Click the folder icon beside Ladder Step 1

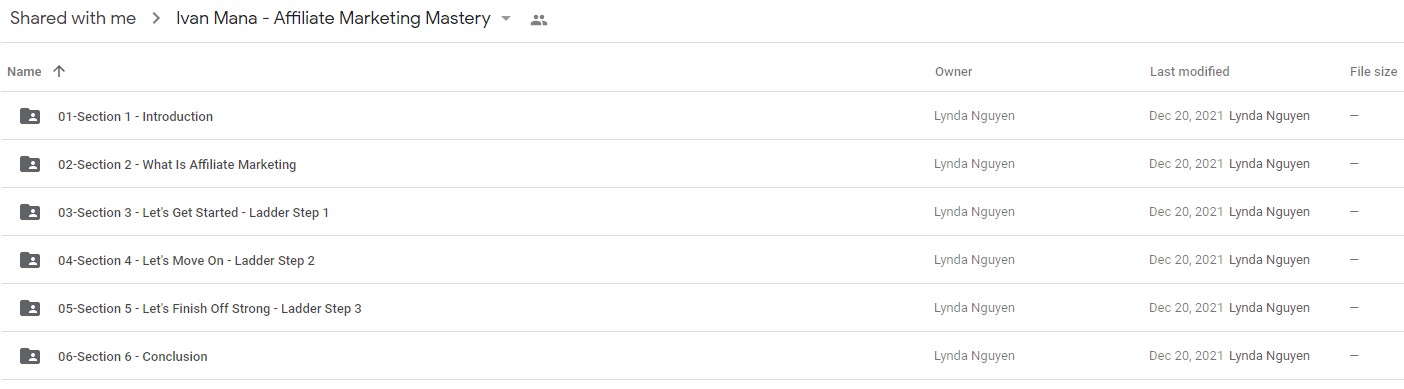30,212
